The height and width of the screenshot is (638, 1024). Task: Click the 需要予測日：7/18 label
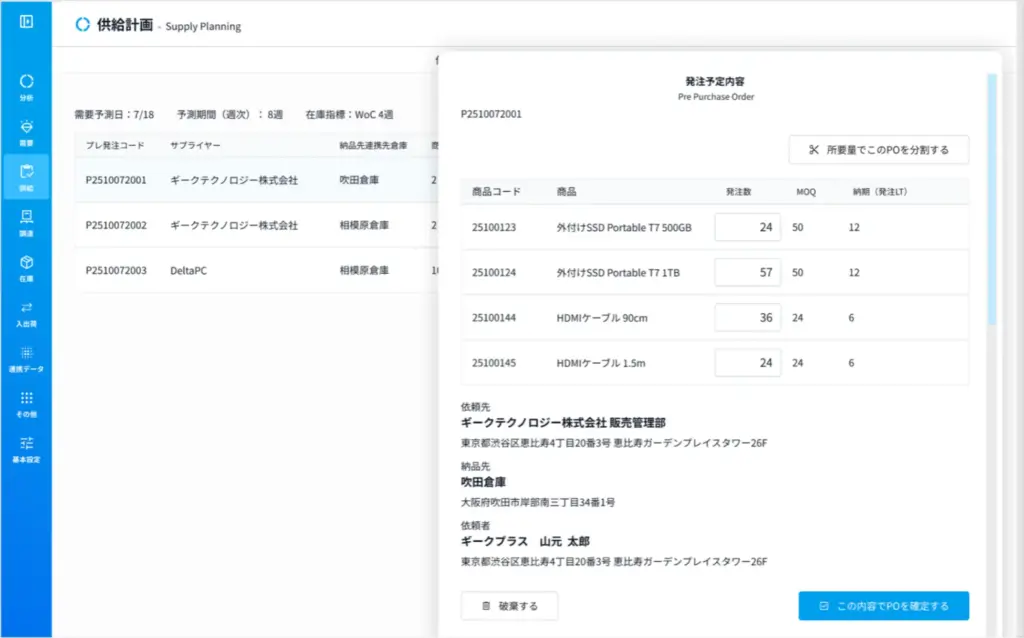click(114, 114)
